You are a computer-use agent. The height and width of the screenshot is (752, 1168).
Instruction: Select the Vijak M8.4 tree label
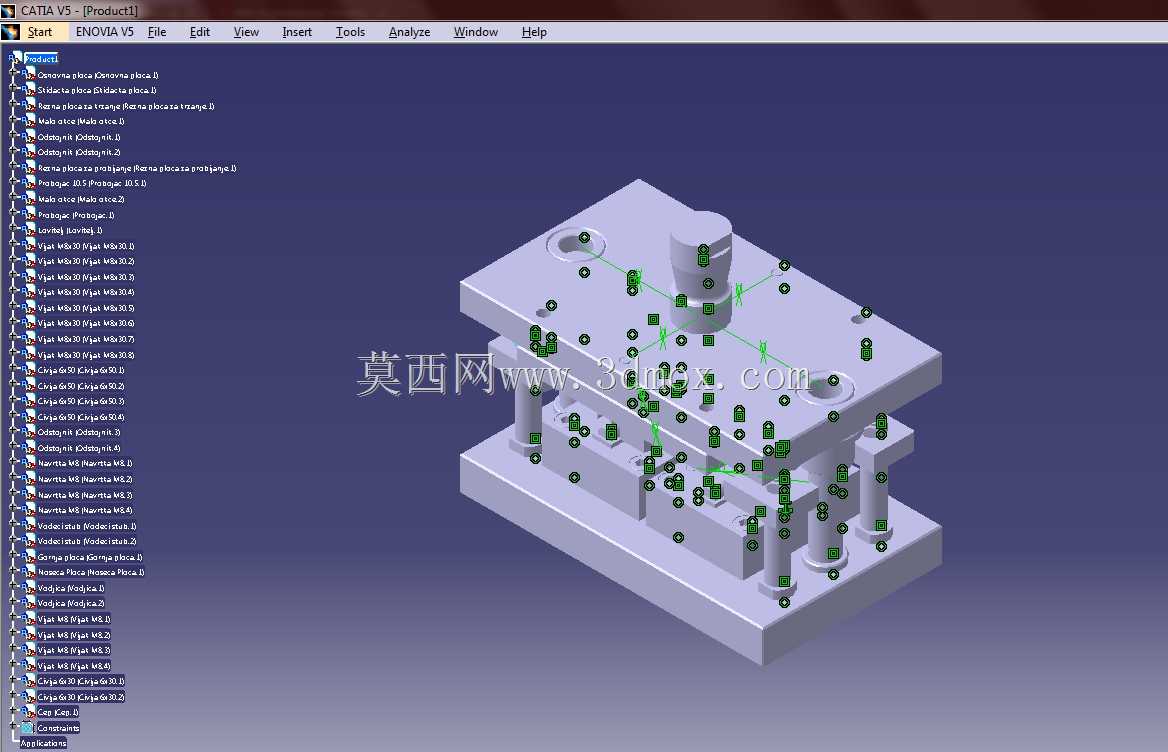[x=74, y=665]
